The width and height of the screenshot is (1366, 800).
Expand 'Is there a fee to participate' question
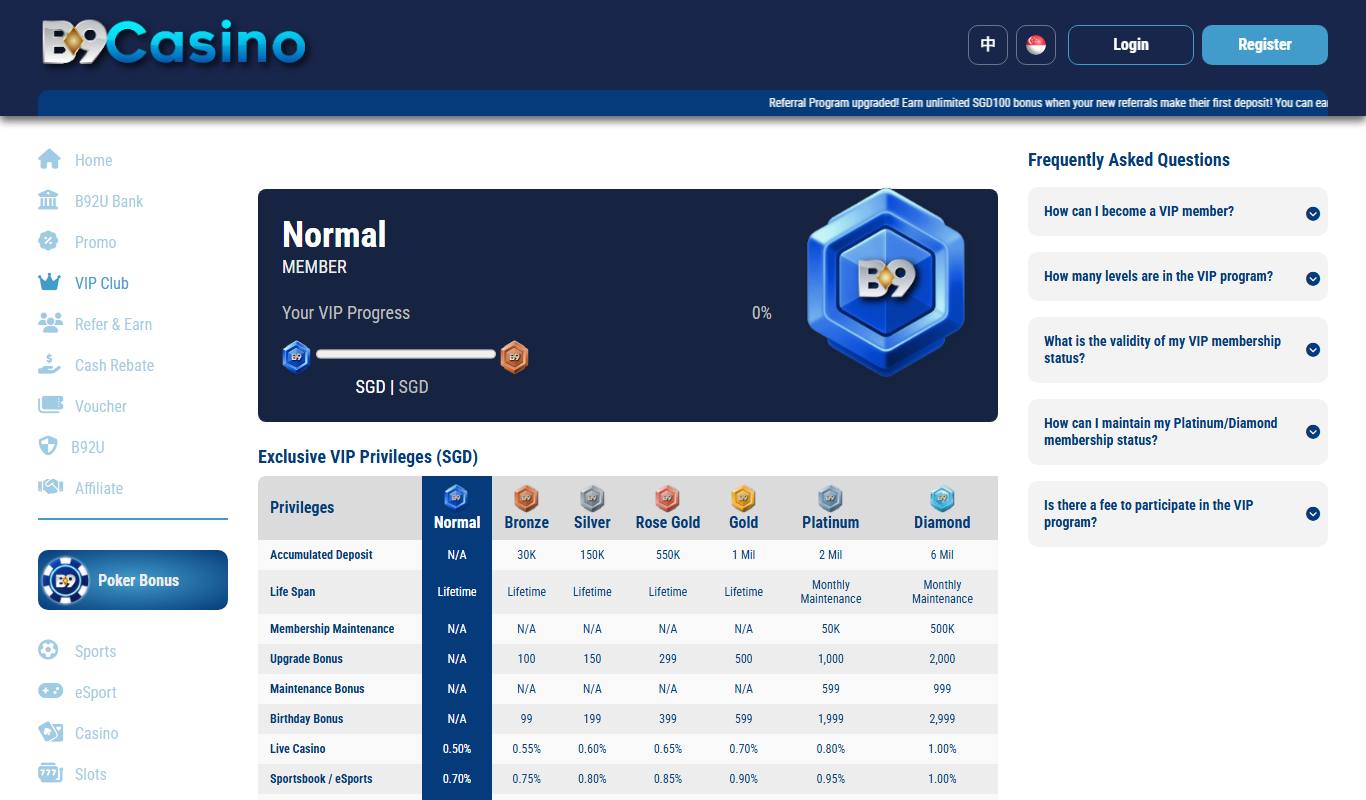1178,514
